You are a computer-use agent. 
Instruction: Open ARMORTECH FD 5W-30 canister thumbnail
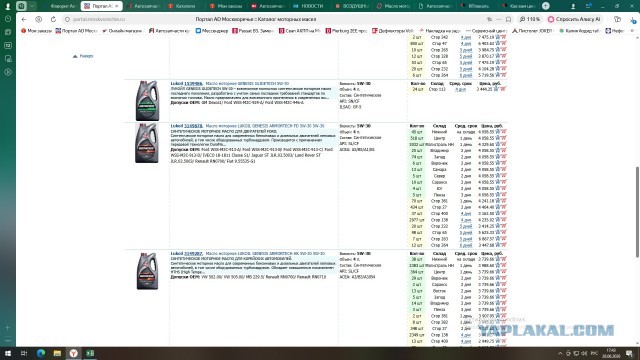pyautogui.click(x=147, y=143)
